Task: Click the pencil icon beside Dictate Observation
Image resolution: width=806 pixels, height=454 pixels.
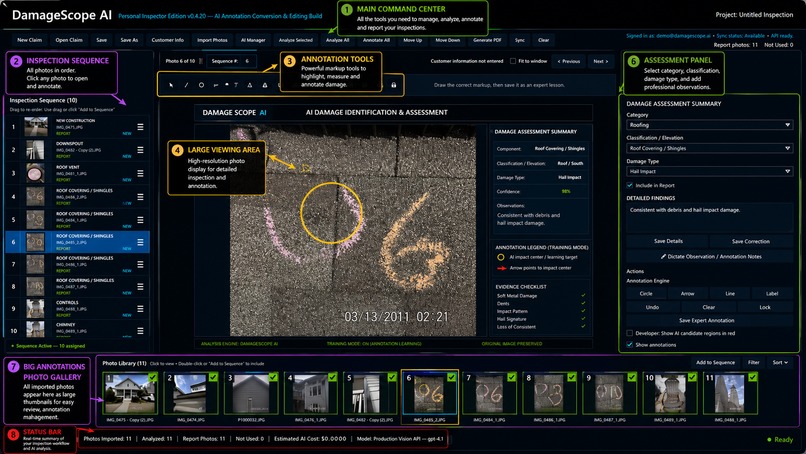Action: (x=663, y=257)
